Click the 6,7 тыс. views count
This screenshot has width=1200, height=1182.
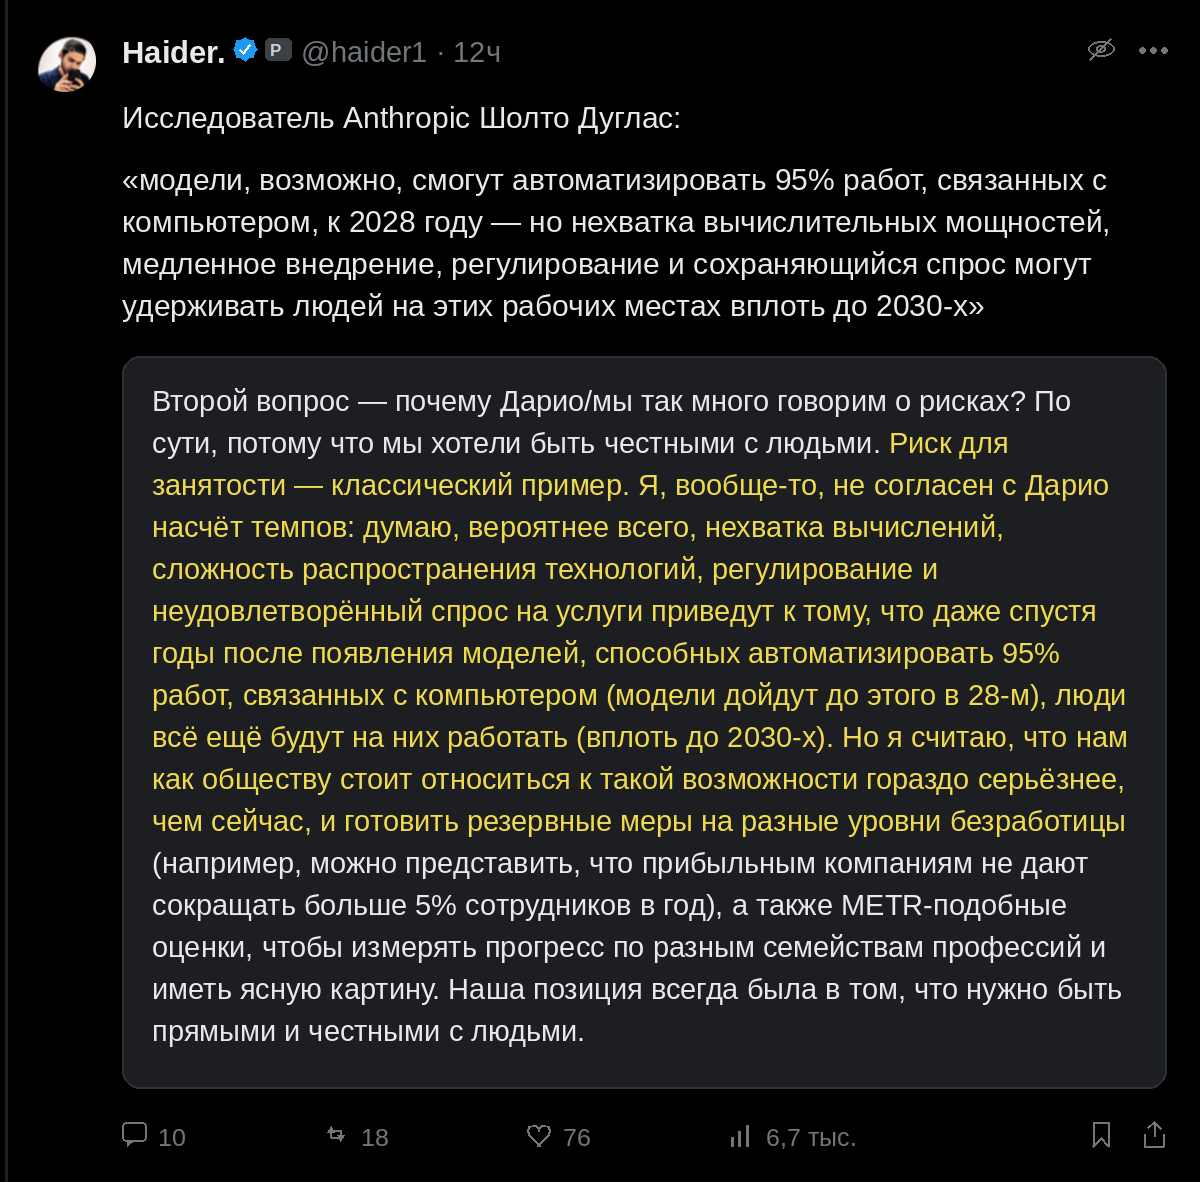(811, 1137)
